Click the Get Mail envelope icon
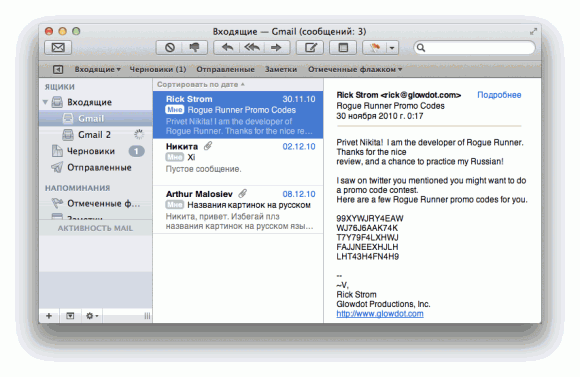 click(x=58, y=47)
